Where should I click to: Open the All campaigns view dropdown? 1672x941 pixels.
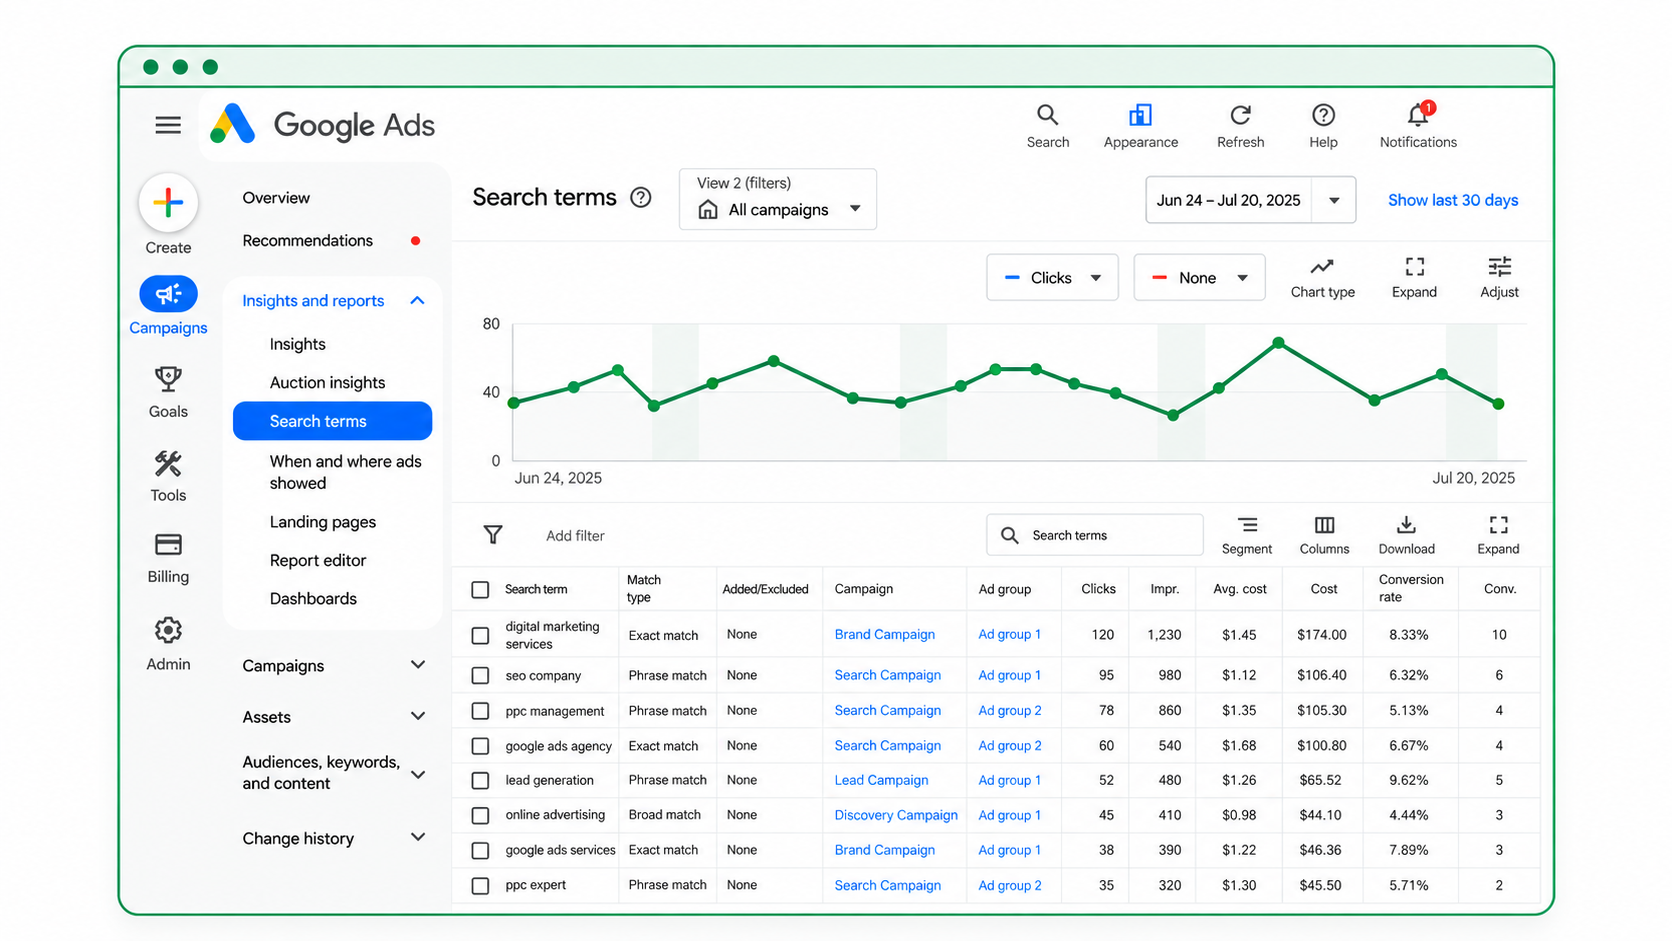pos(778,199)
